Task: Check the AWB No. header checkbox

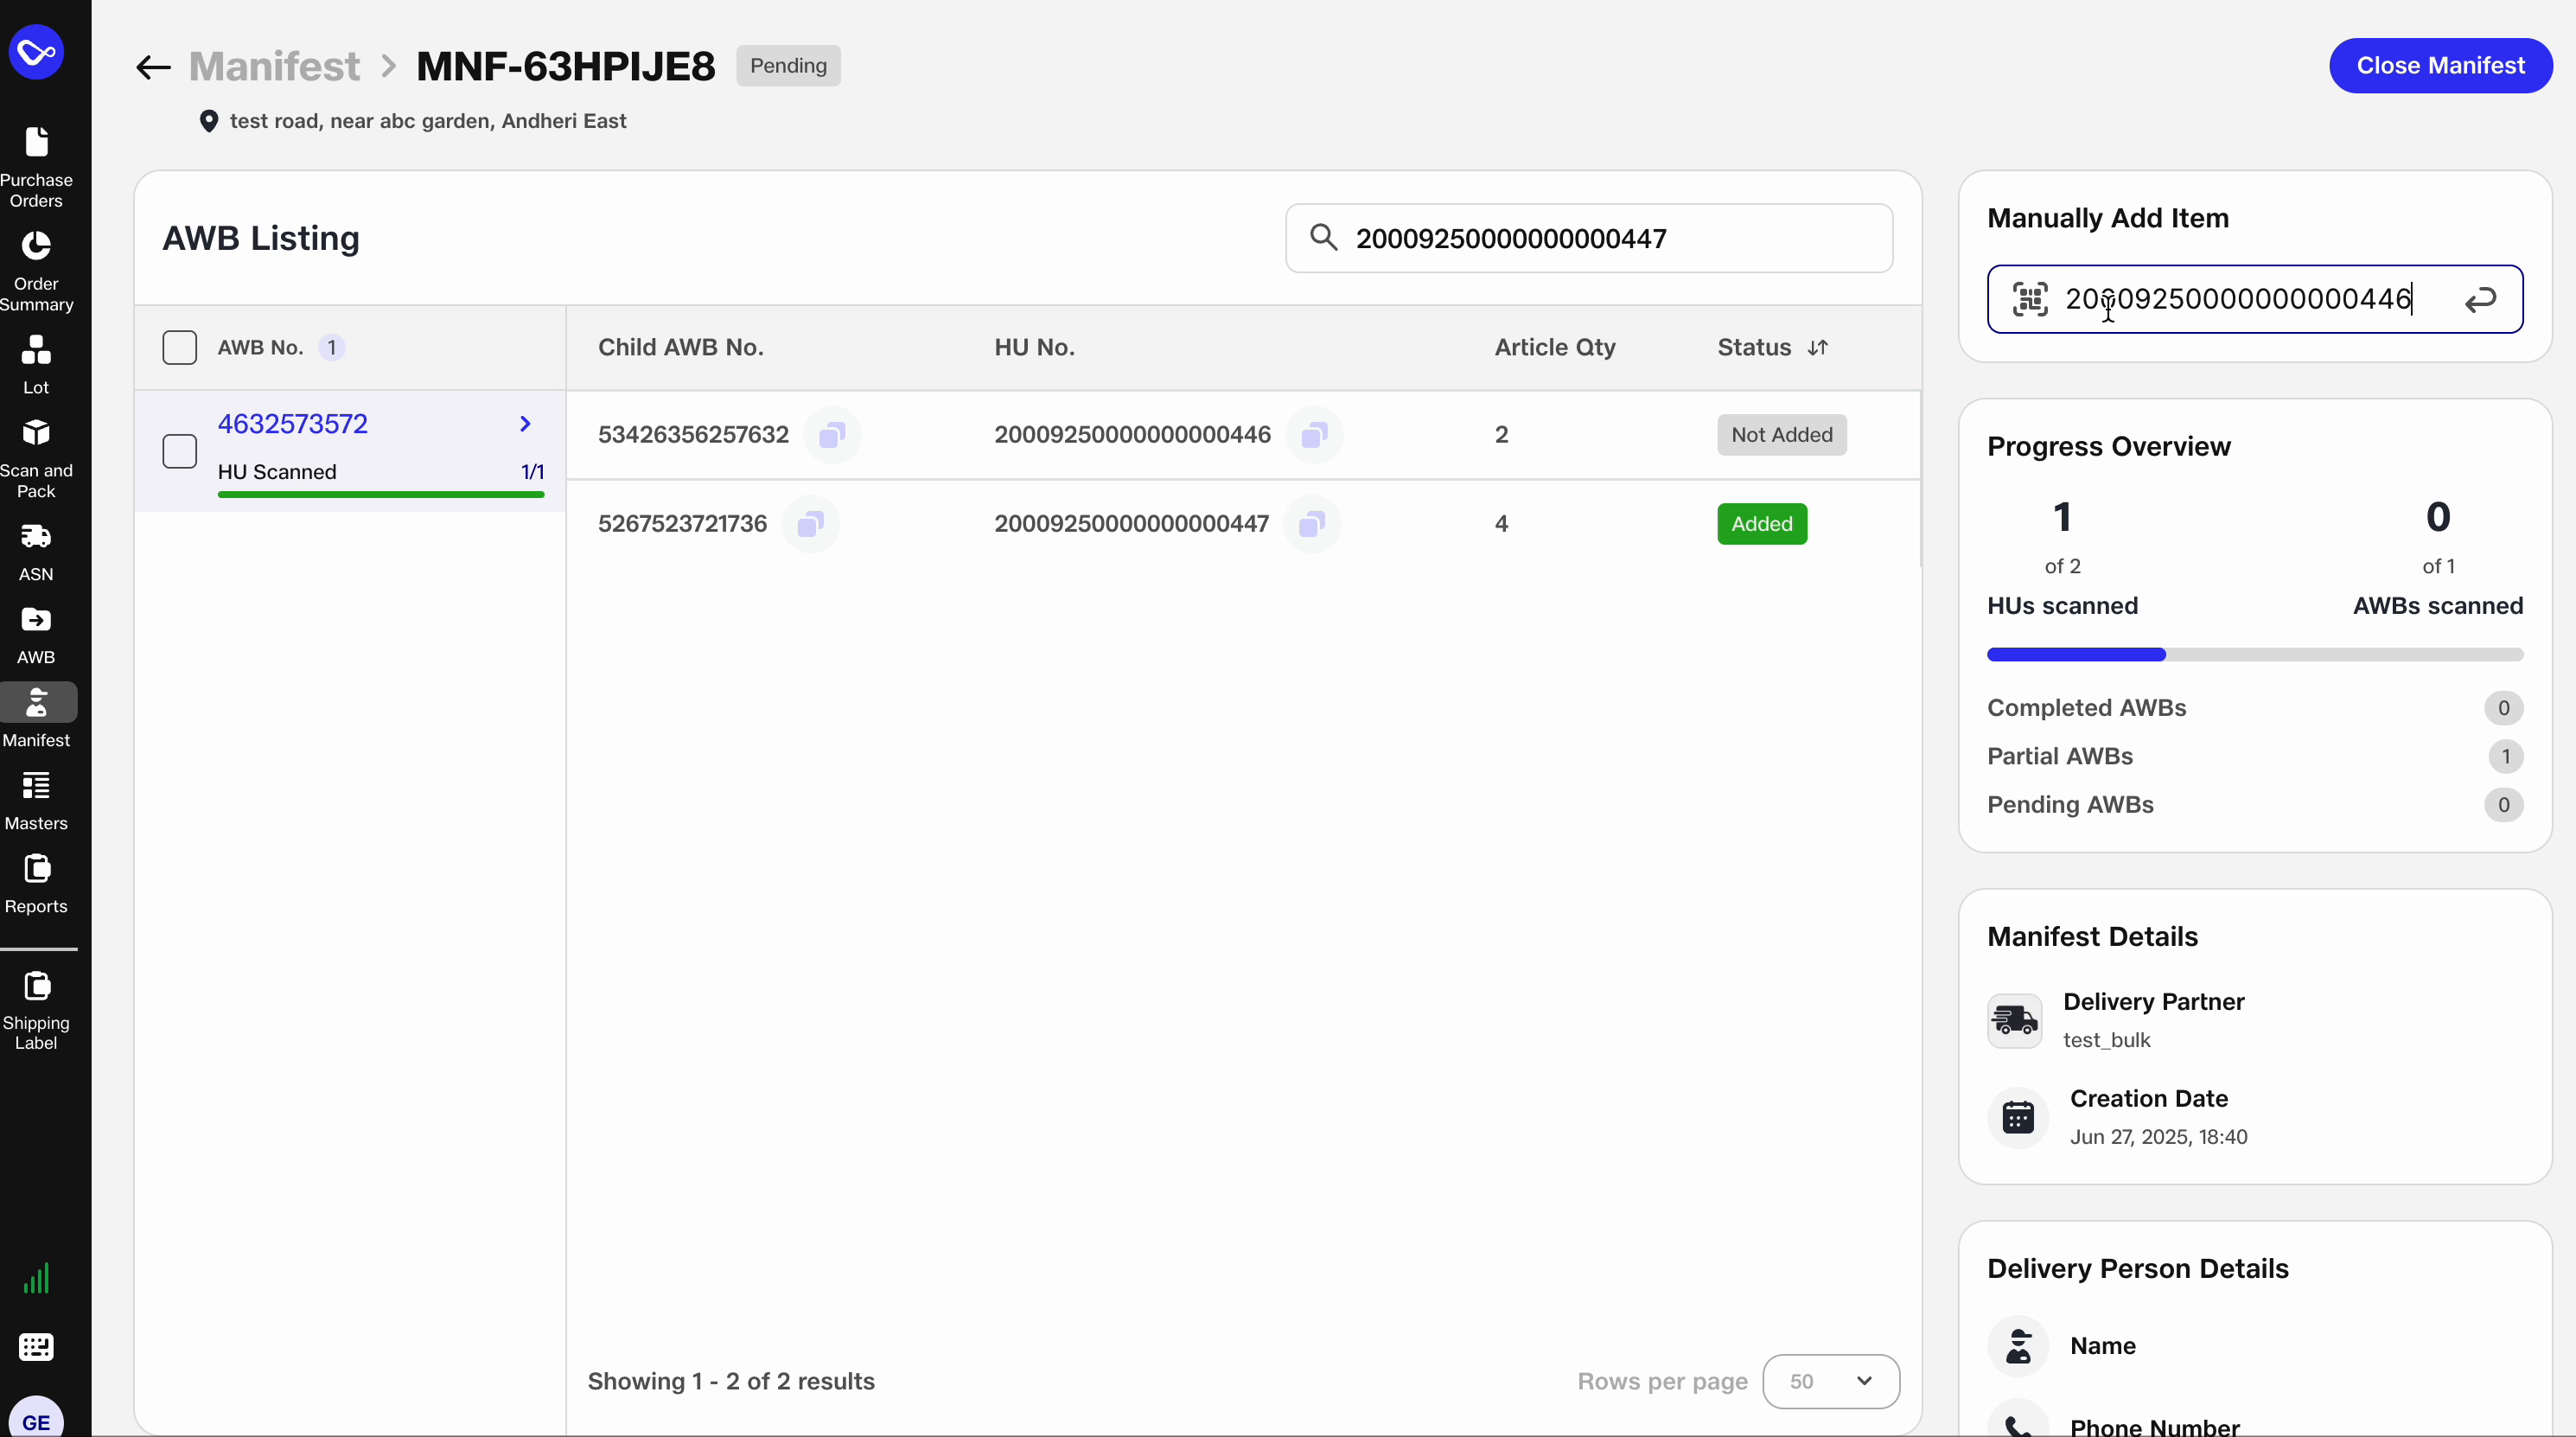Action: point(180,347)
